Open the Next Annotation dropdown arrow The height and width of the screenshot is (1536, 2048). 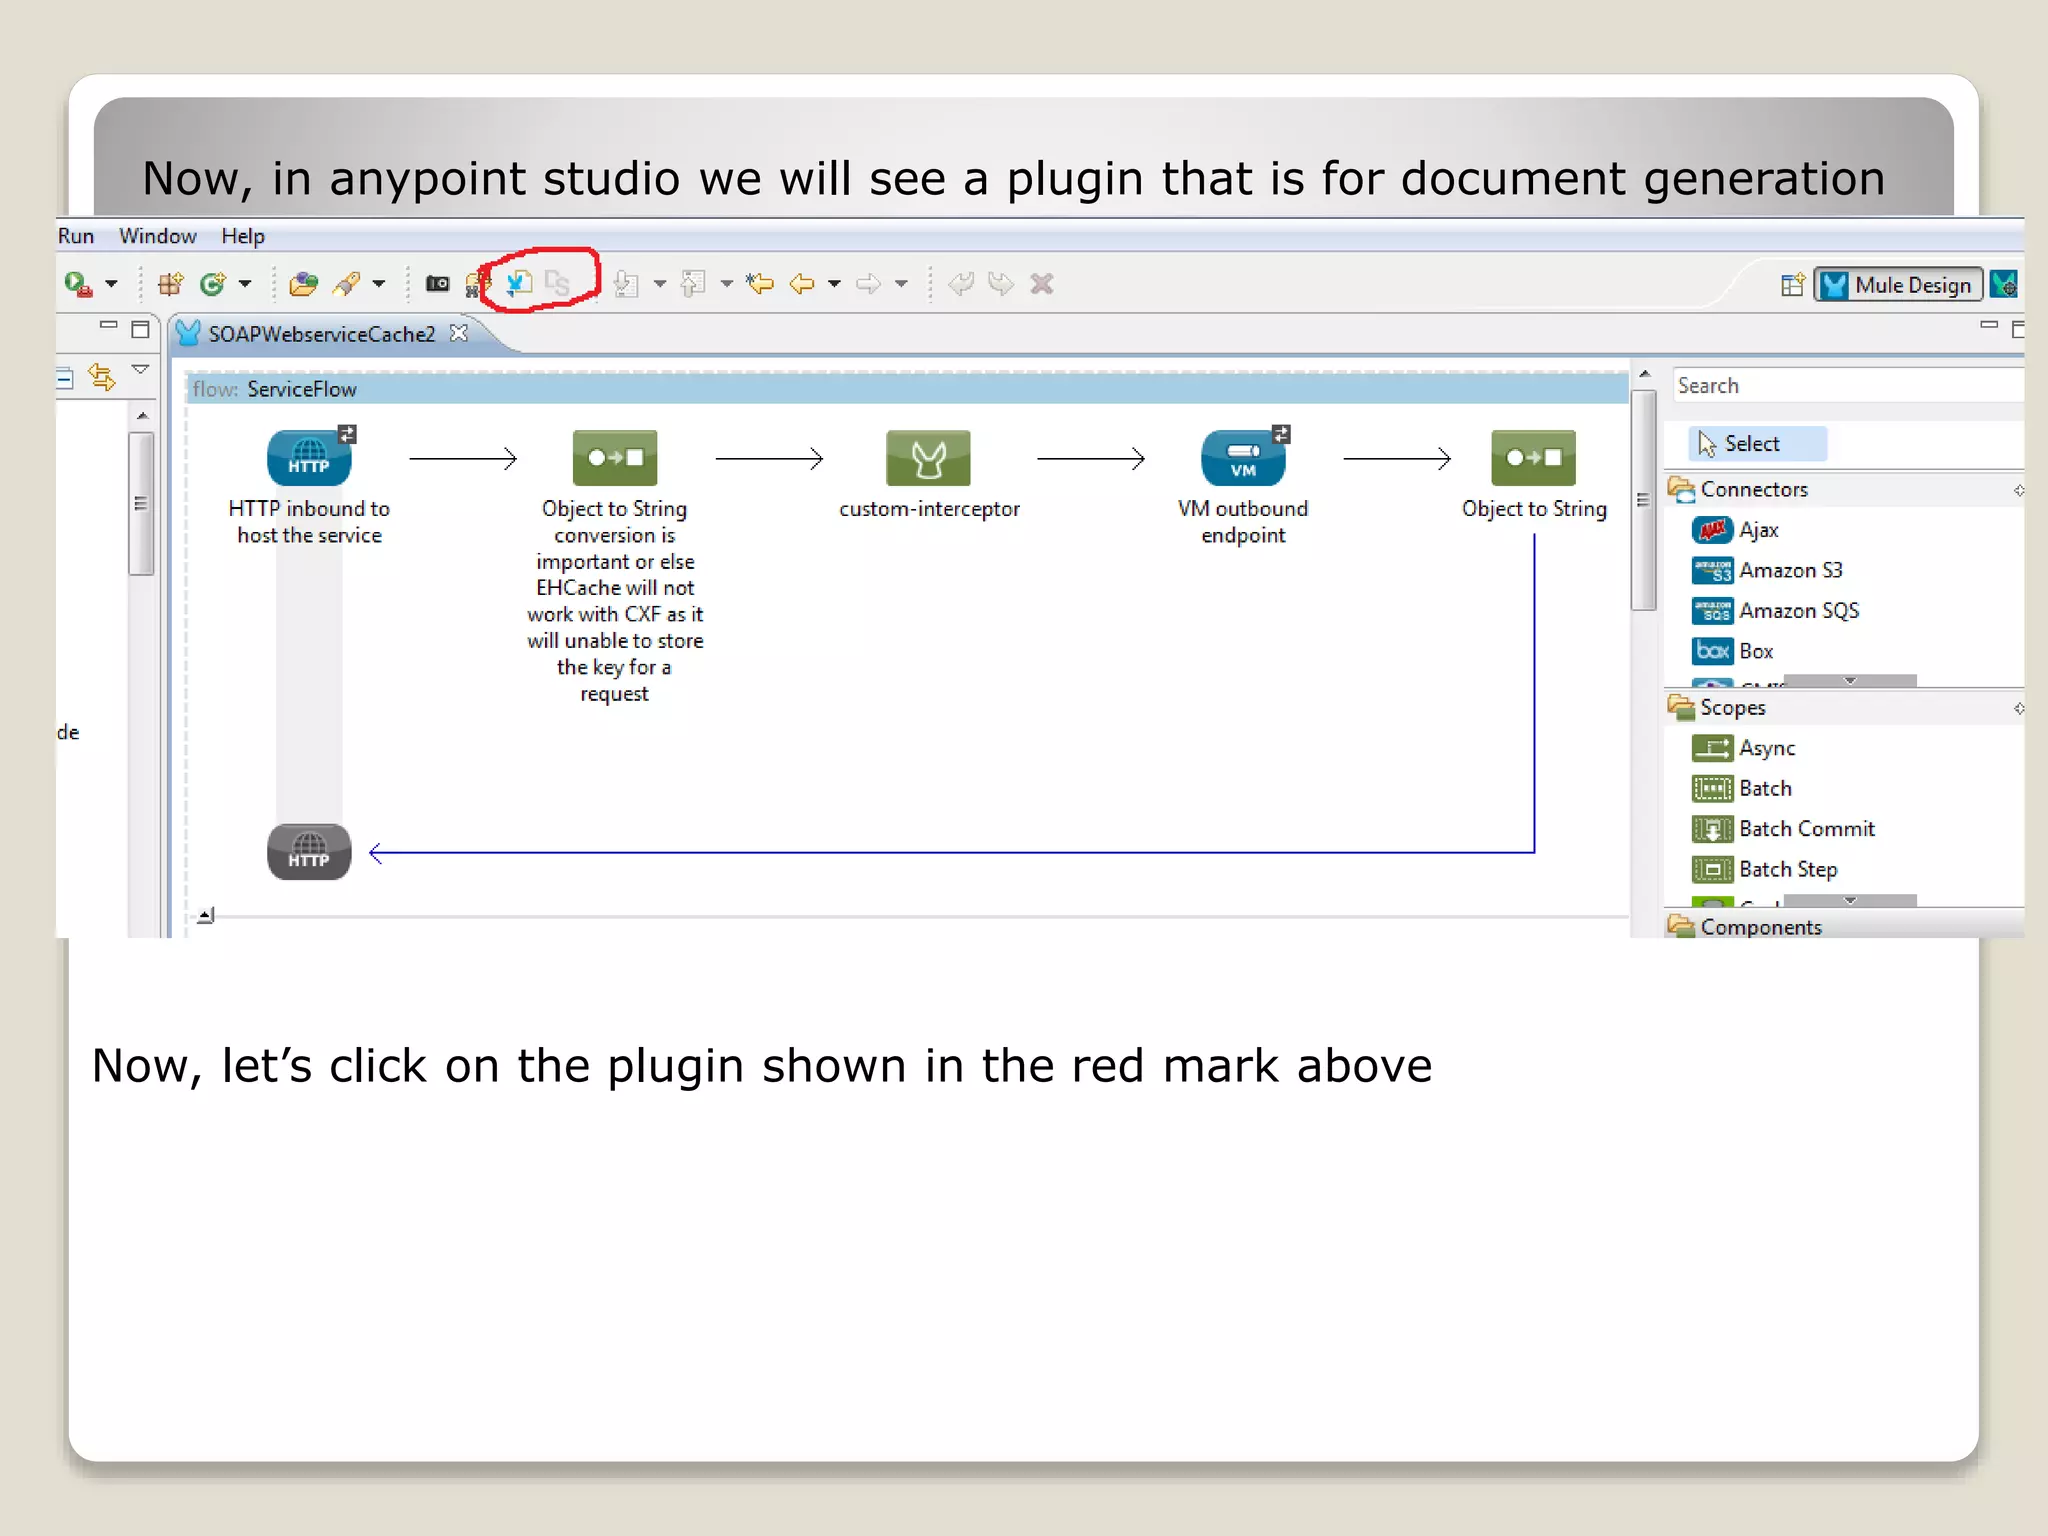(x=660, y=284)
